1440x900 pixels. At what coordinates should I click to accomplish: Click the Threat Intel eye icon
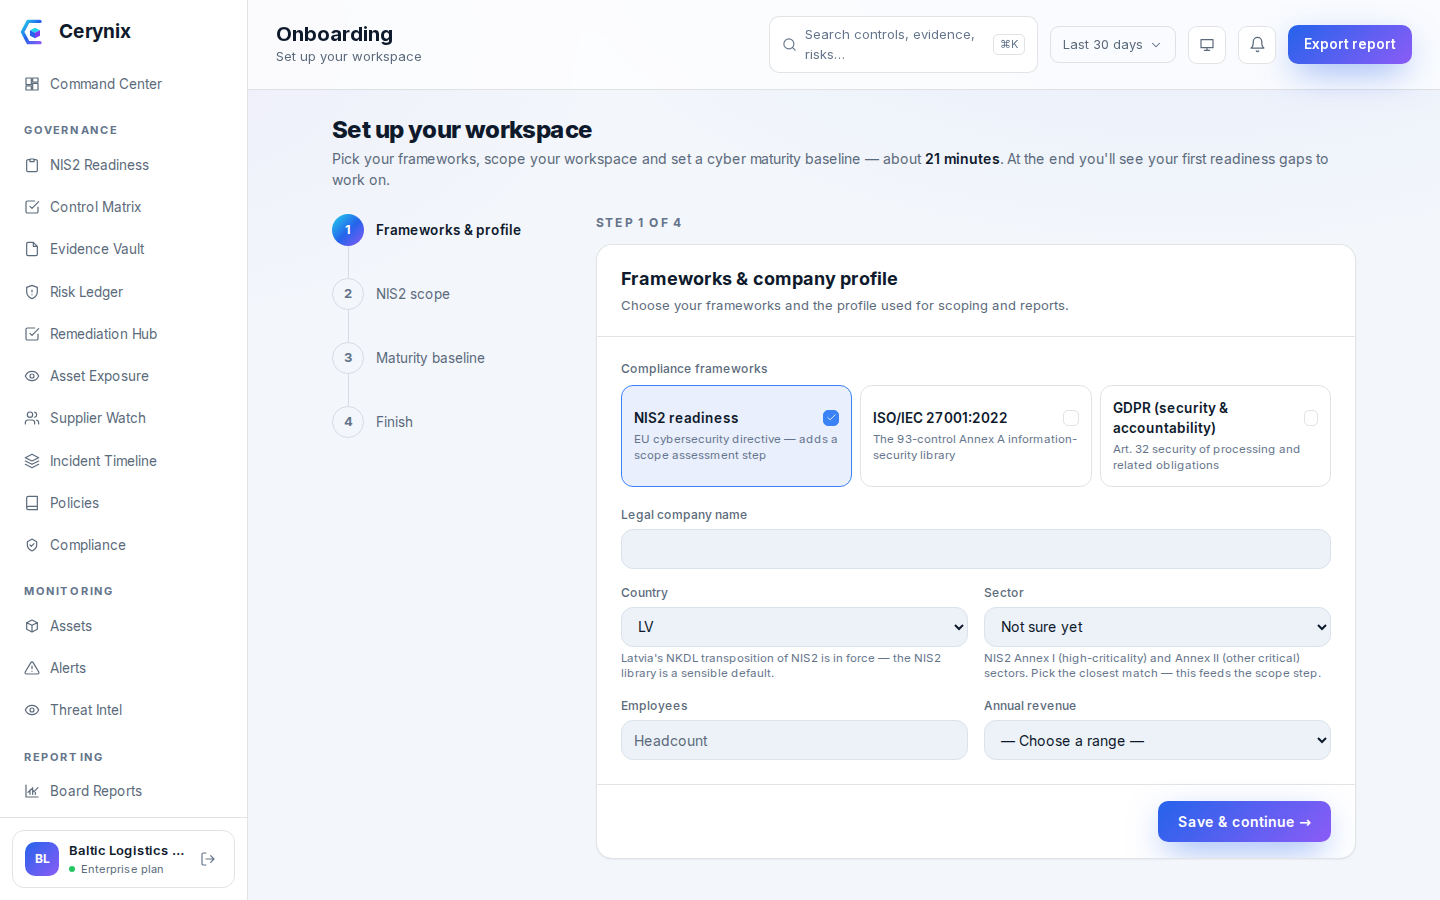(x=32, y=710)
